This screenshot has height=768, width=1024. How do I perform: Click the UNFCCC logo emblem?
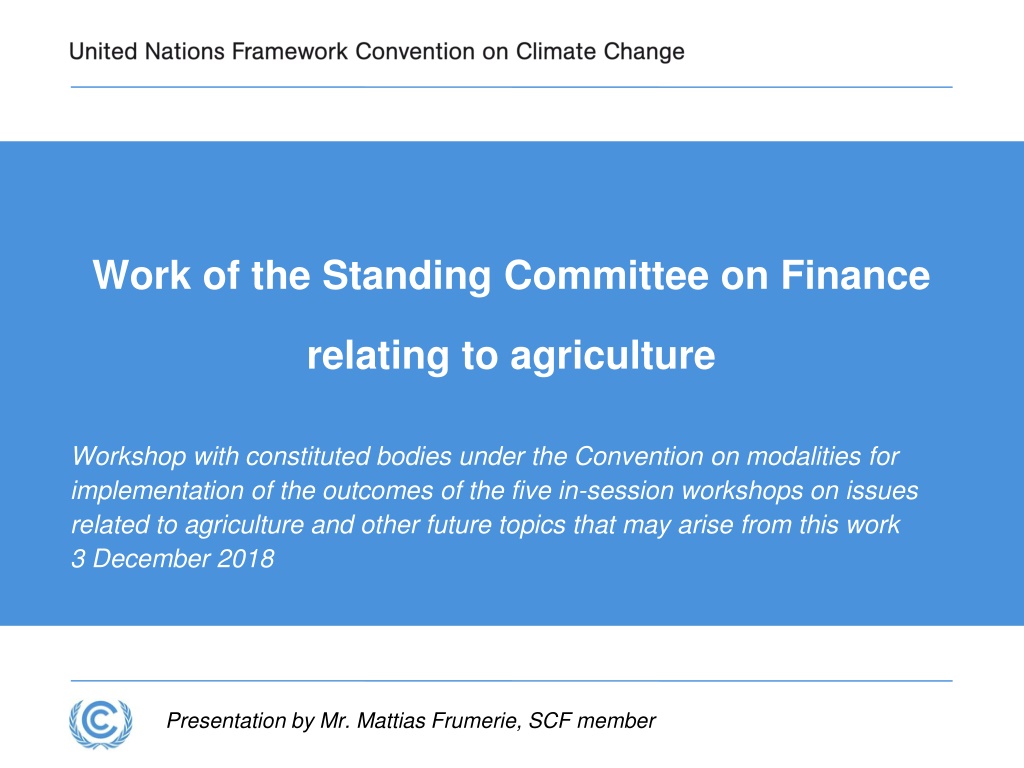tap(101, 723)
